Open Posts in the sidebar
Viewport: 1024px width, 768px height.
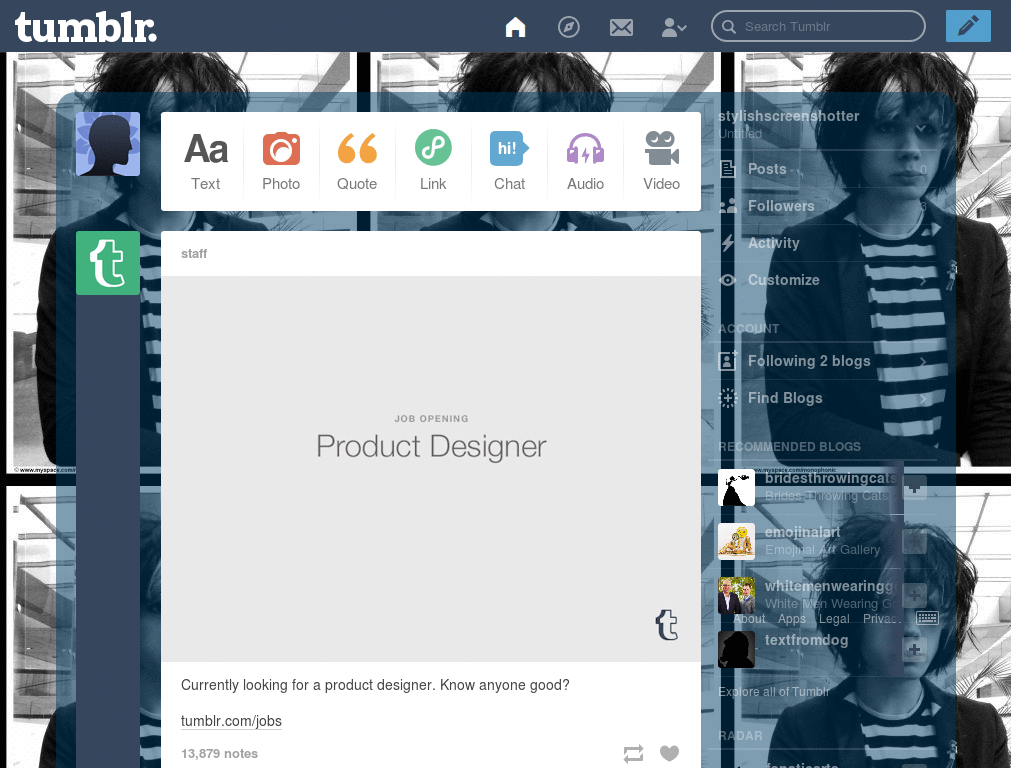coord(823,169)
